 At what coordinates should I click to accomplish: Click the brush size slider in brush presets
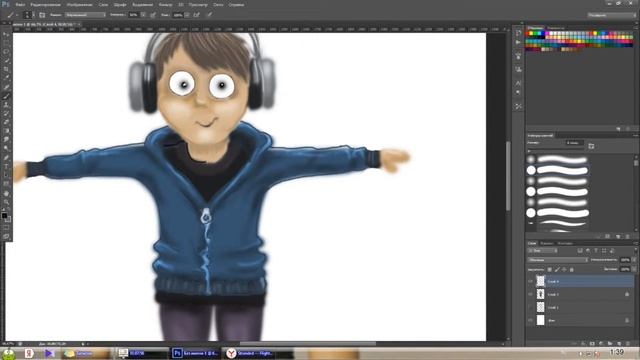pos(557,151)
